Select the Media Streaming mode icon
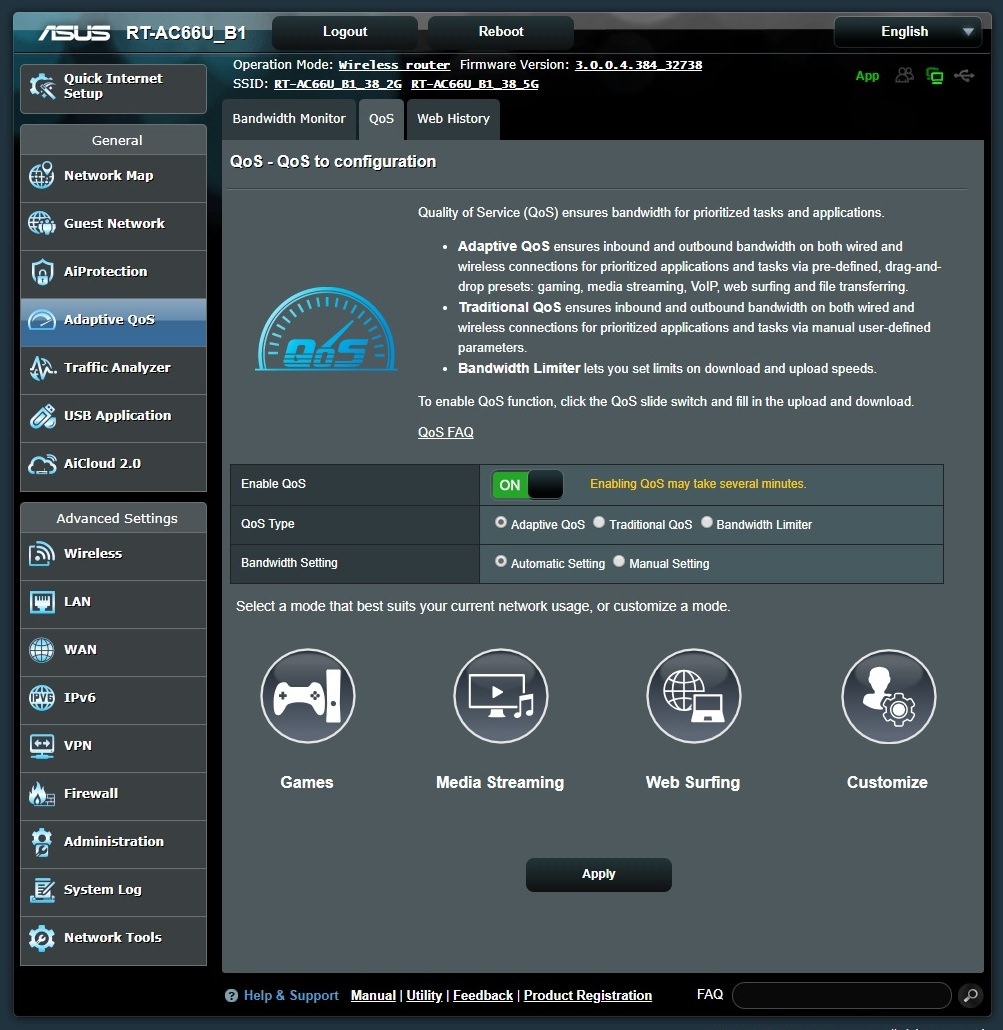The image size is (1003, 1030). pyautogui.click(x=501, y=696)
